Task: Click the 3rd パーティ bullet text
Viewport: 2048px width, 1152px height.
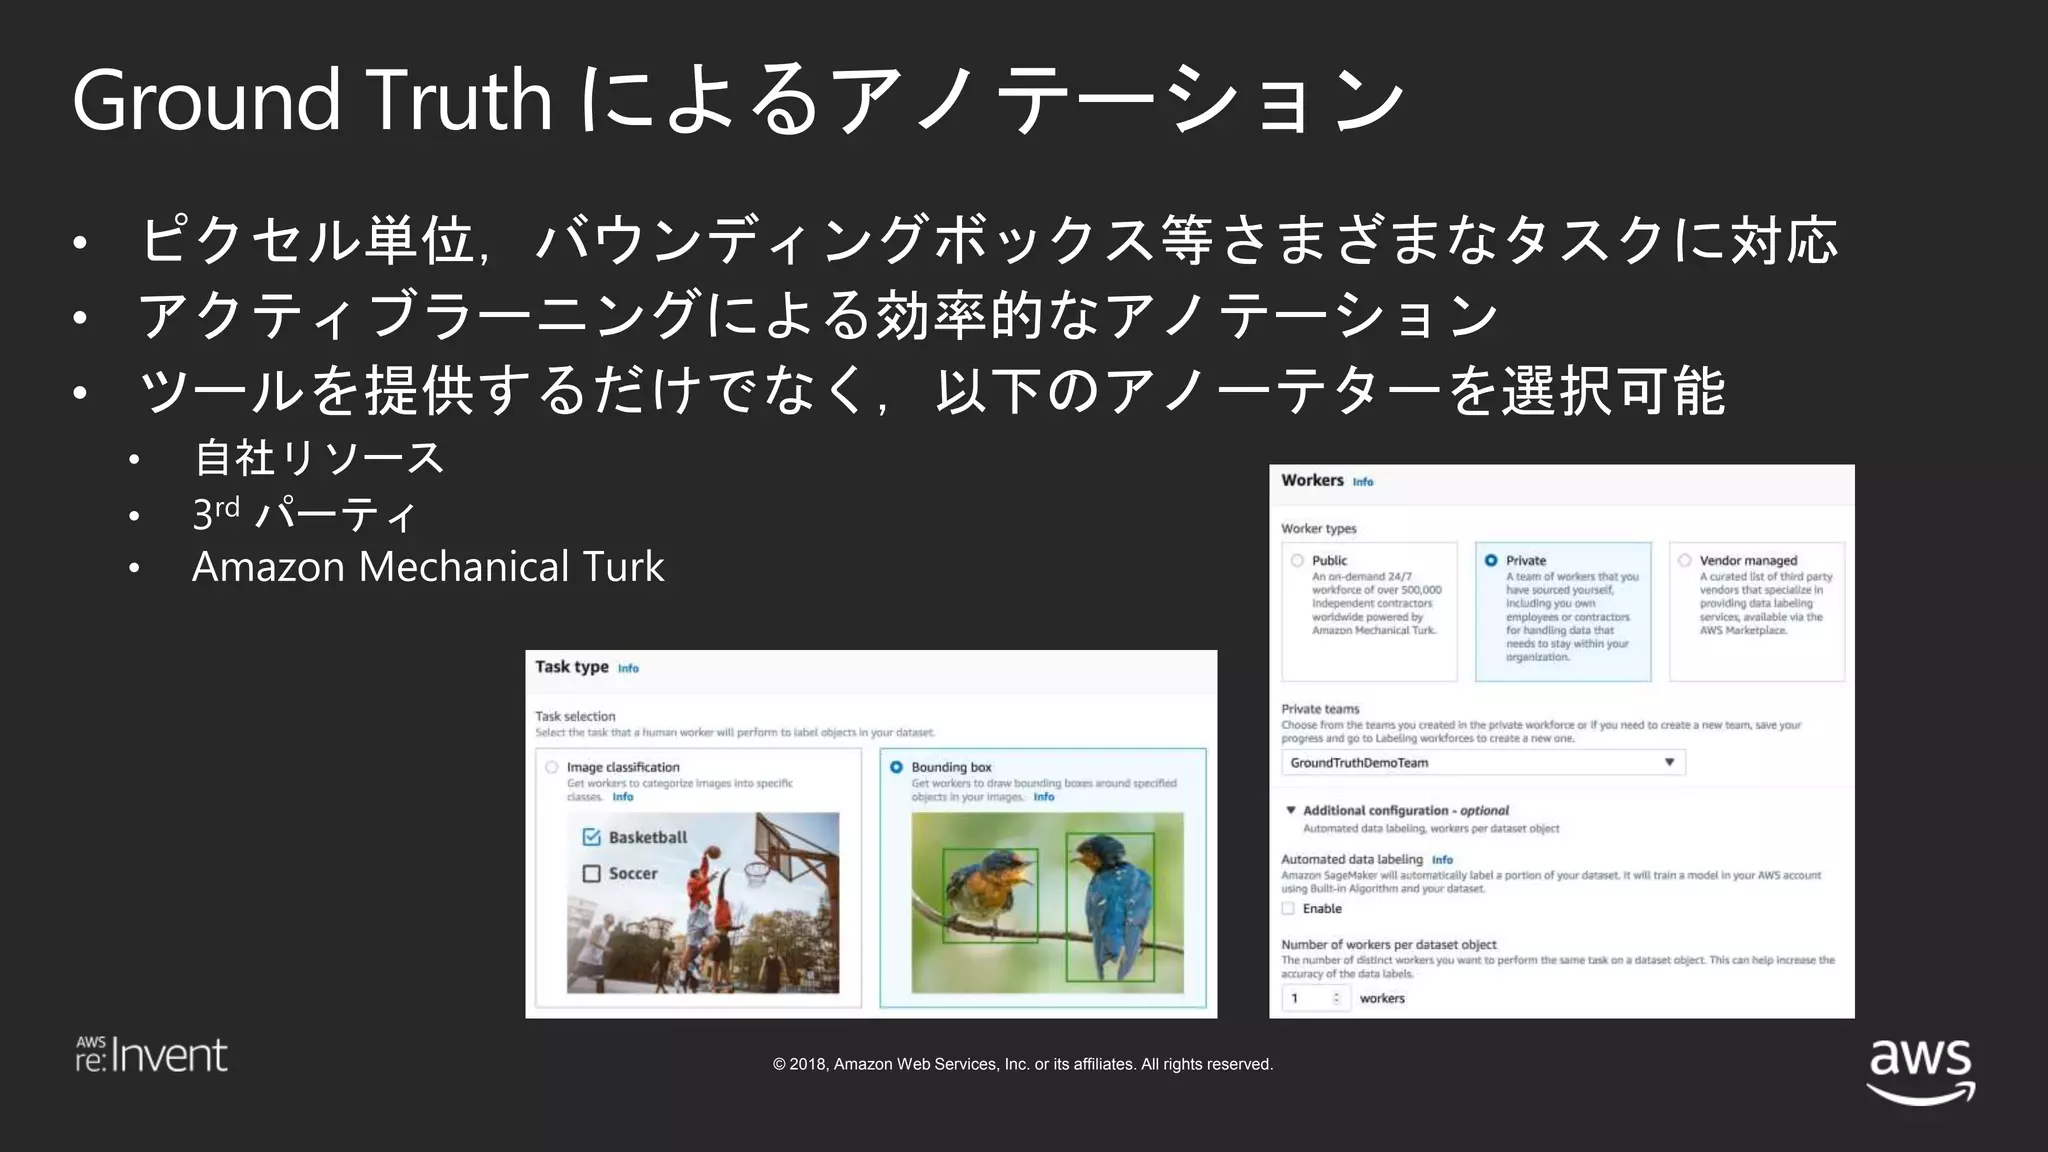Action: (305, 514)
